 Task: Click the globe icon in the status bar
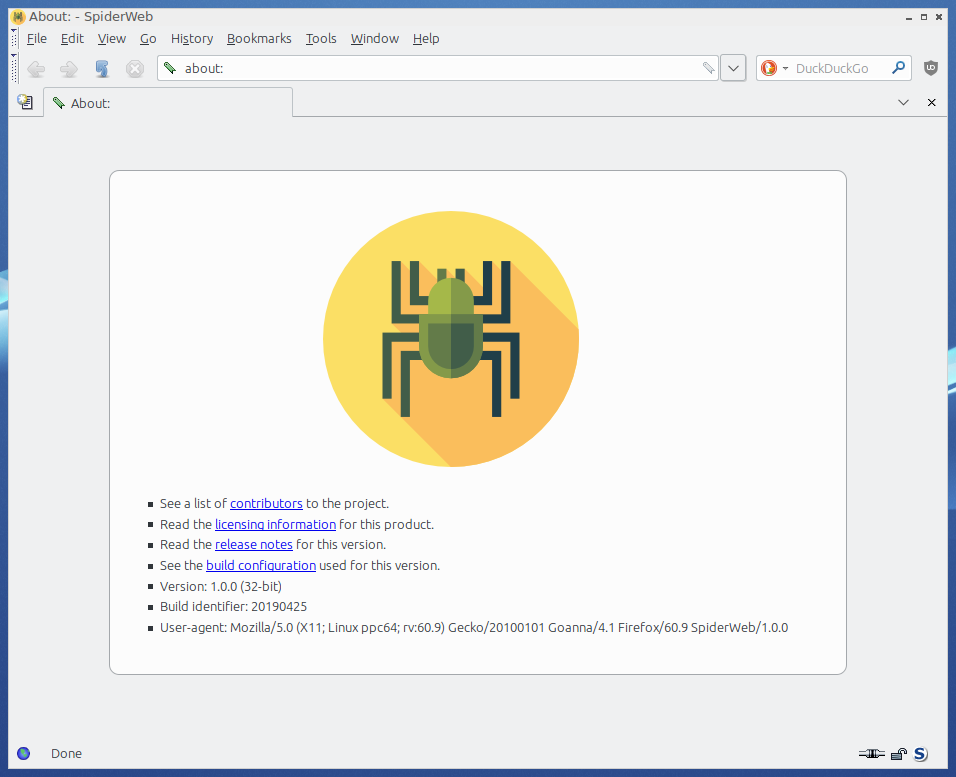pyautogui.click(x=24, y=753)
